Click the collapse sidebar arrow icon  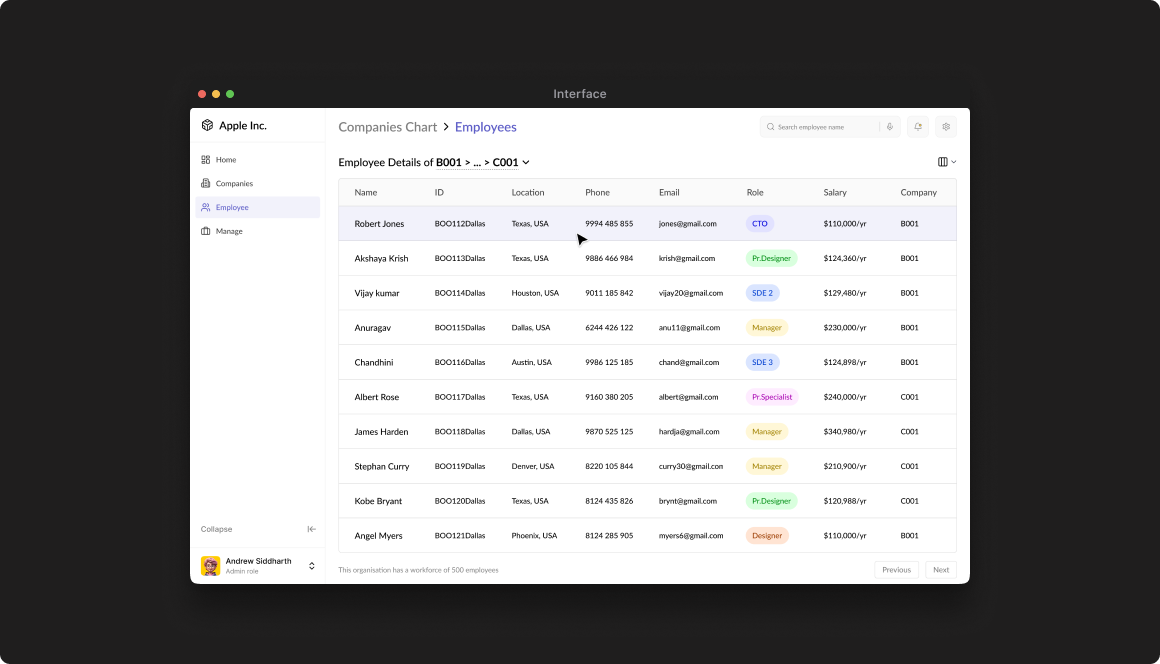312,529
